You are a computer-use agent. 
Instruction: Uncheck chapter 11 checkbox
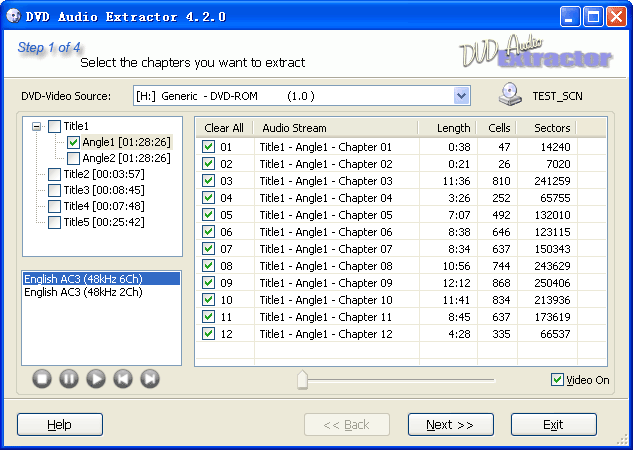coord(208,316)
